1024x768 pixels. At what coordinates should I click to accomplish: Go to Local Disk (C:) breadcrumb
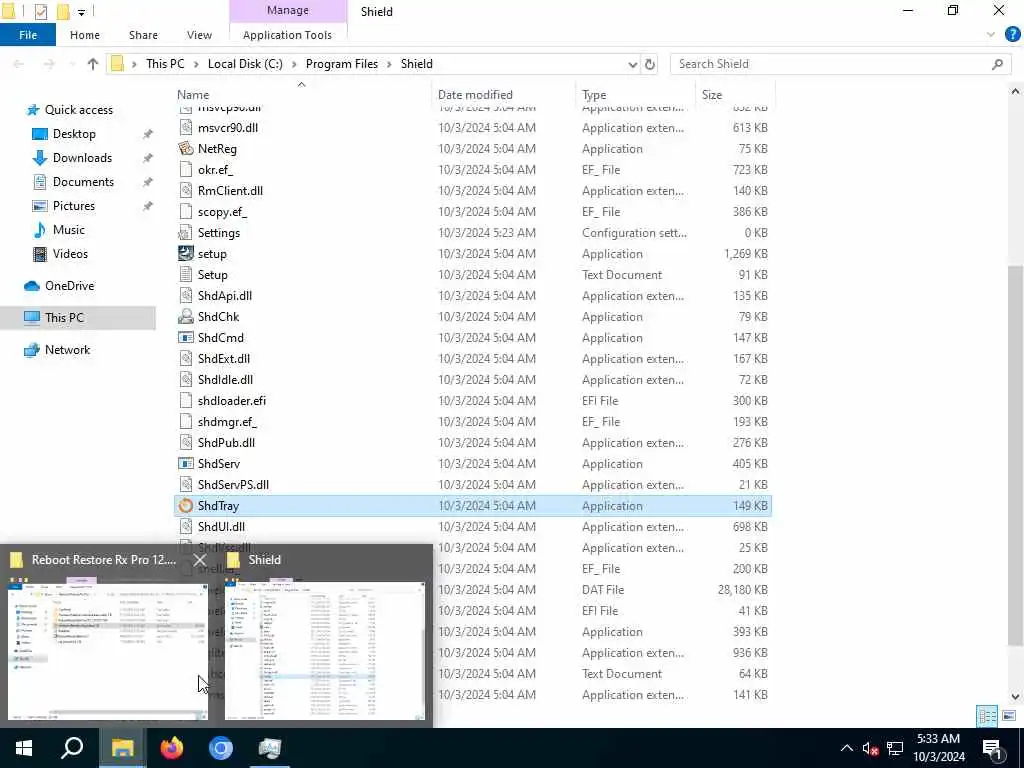click(x=245, y=64)
